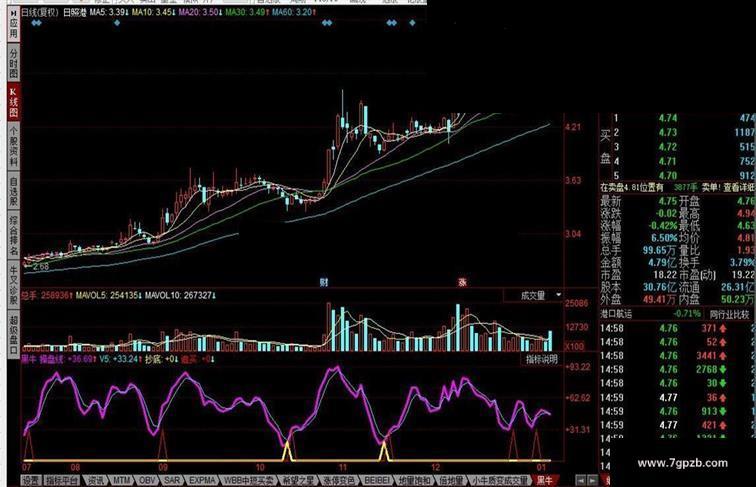Screen dimensions: 756x487
Task: Click the MAVOL10: 267327 volume label
Action: pos(180,295)
